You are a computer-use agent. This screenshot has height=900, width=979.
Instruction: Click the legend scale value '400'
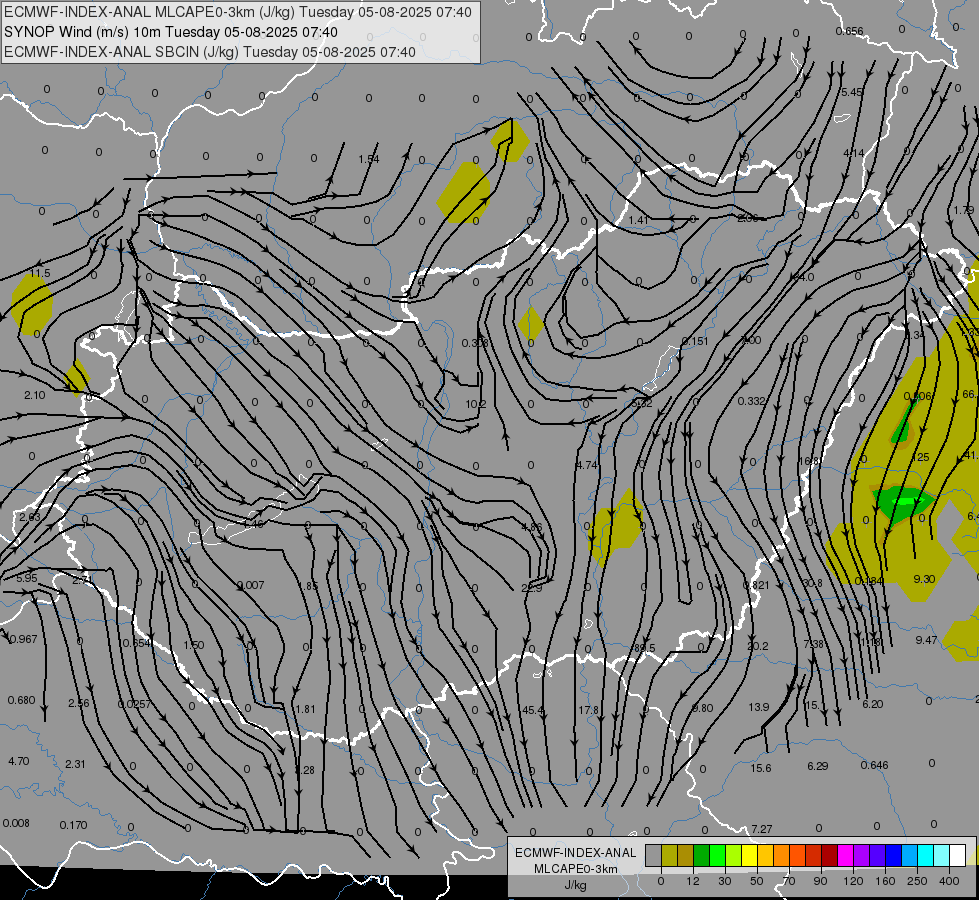[949, 881]
